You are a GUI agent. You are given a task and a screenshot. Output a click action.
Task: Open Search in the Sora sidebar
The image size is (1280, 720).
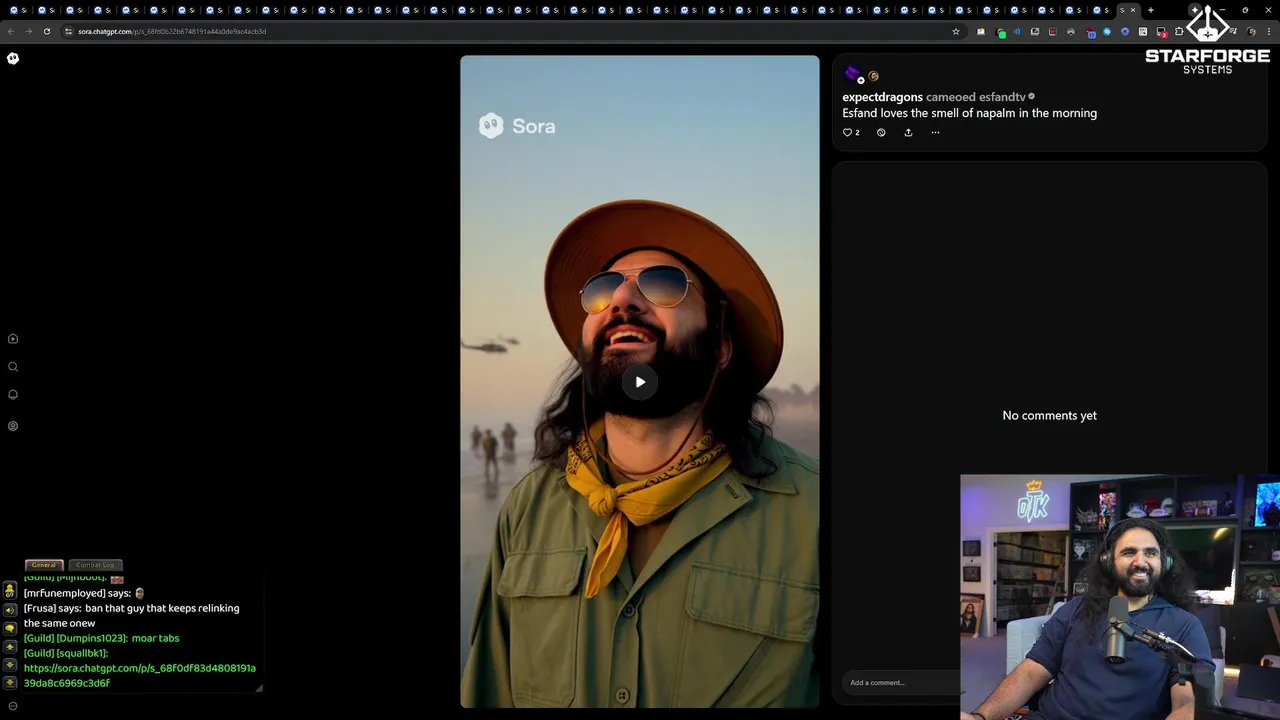pos(13,367)
